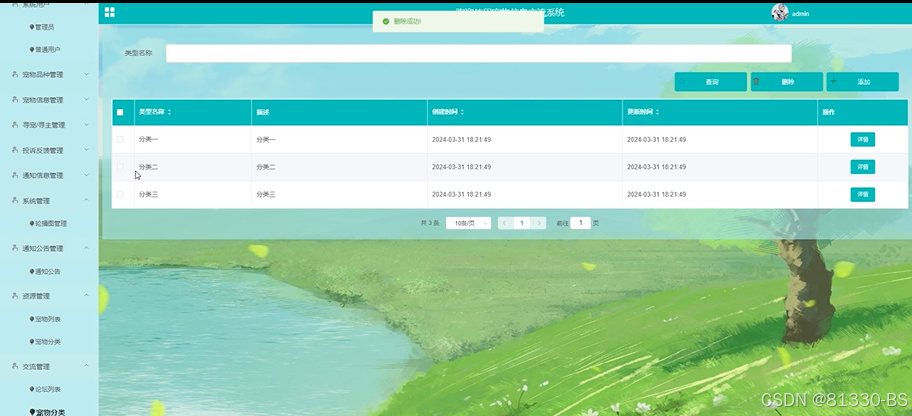
Task: Sort by the 更新时间 column arrows
Action: (657, 112)
